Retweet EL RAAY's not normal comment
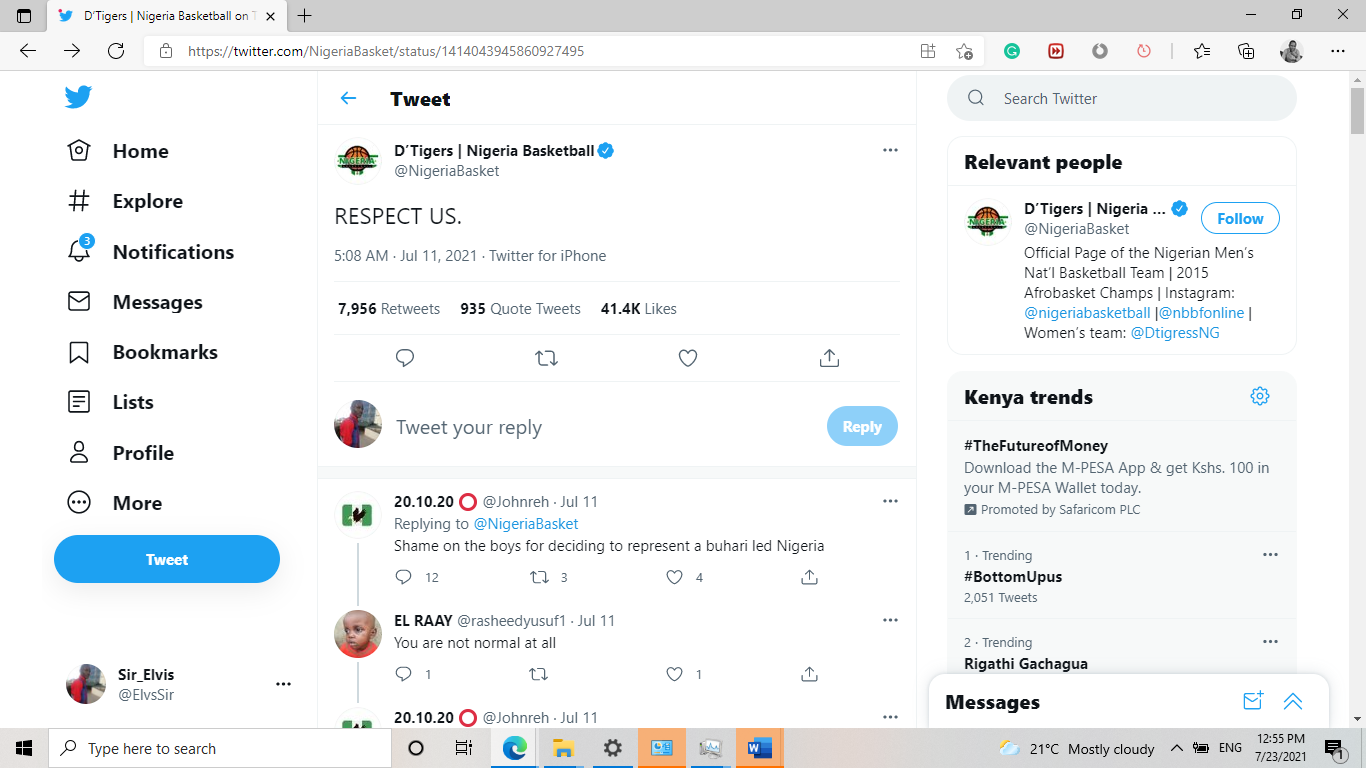1366x768 pixels. click(539, 674)
